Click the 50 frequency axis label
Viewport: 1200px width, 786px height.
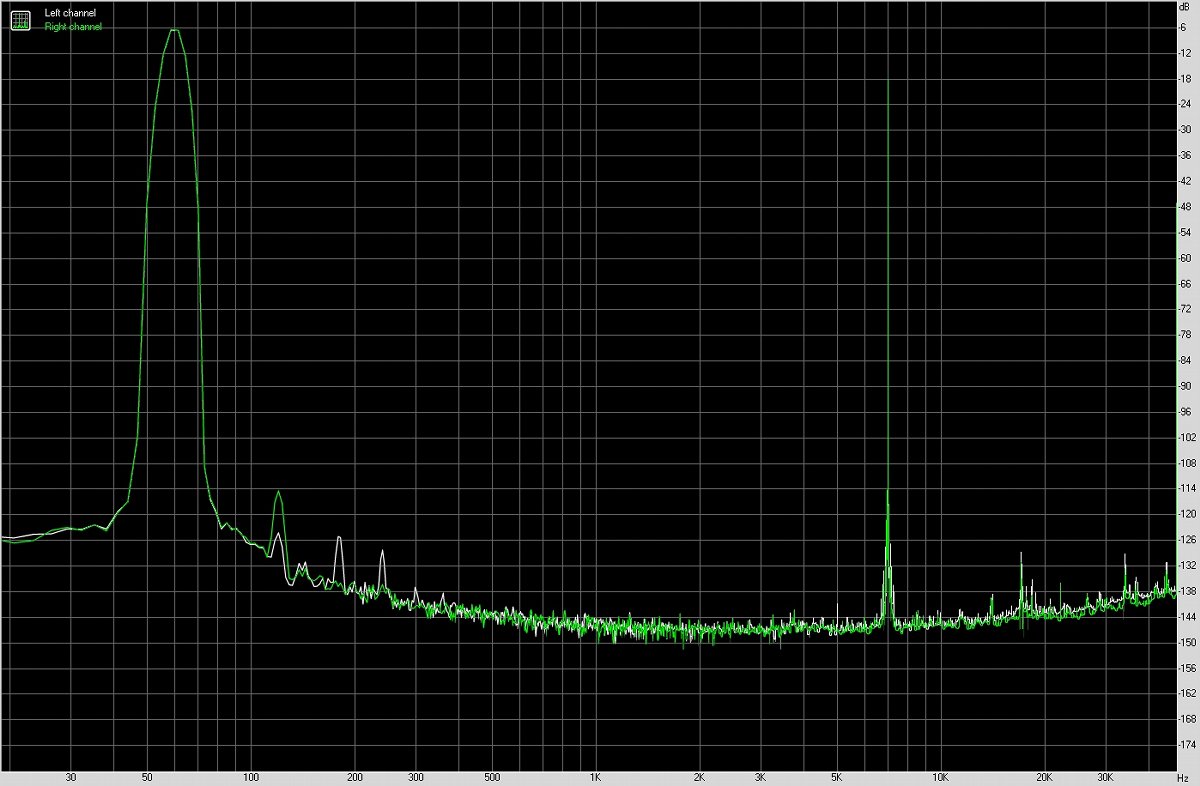point(147,776)
